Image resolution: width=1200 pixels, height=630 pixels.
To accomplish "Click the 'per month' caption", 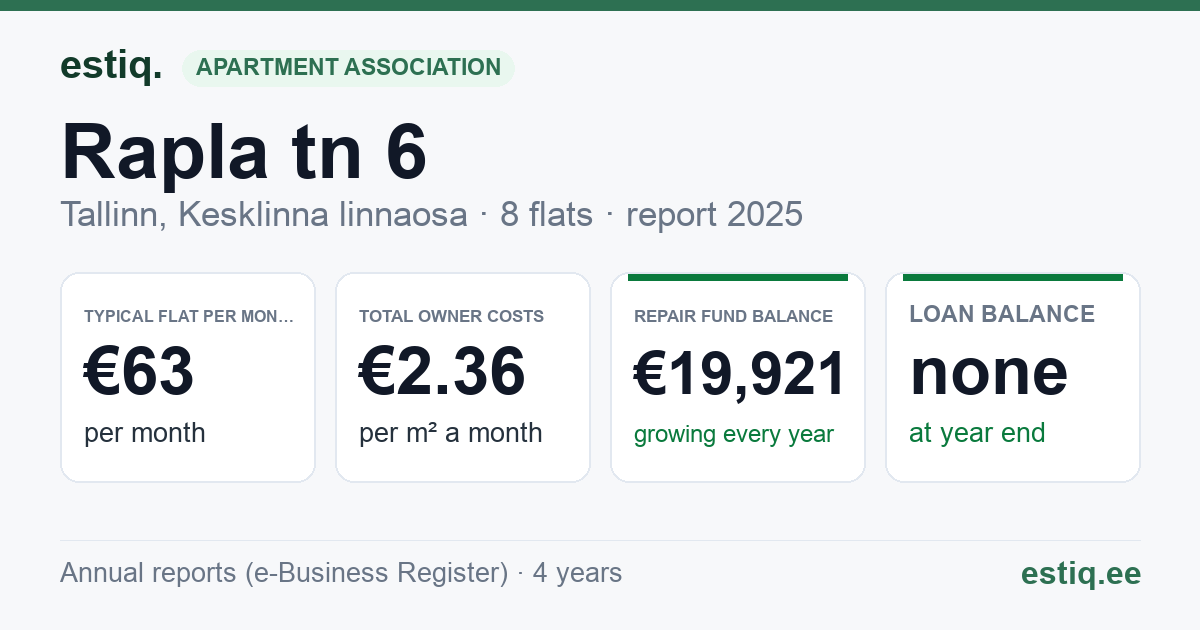I will 145,433.
